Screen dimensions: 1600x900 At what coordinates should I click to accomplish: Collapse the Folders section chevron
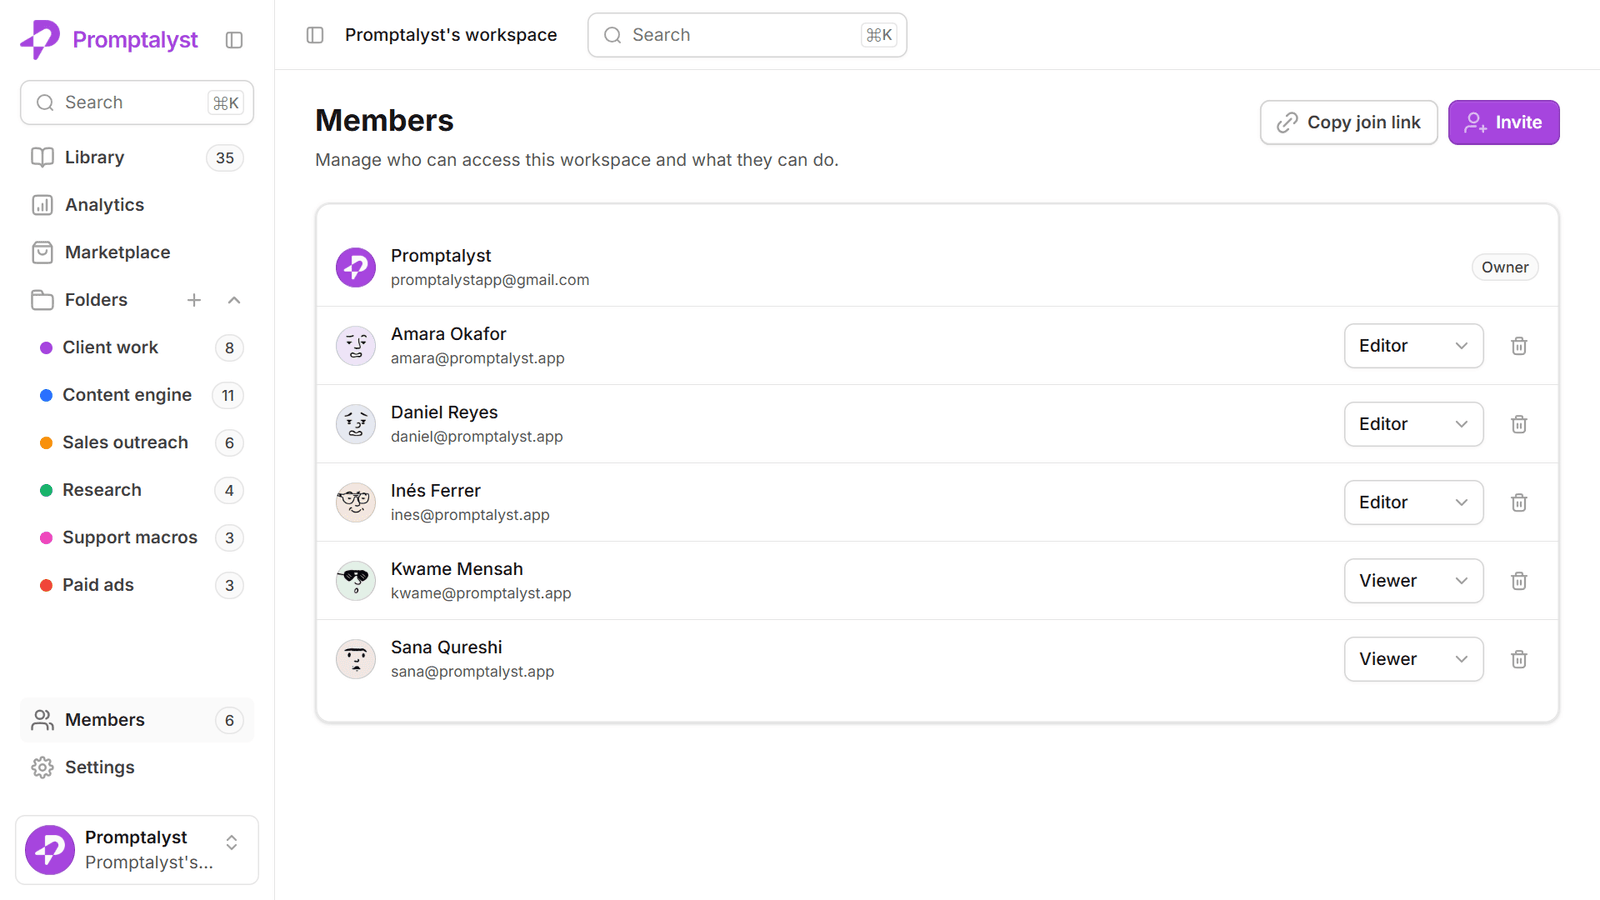234,300
